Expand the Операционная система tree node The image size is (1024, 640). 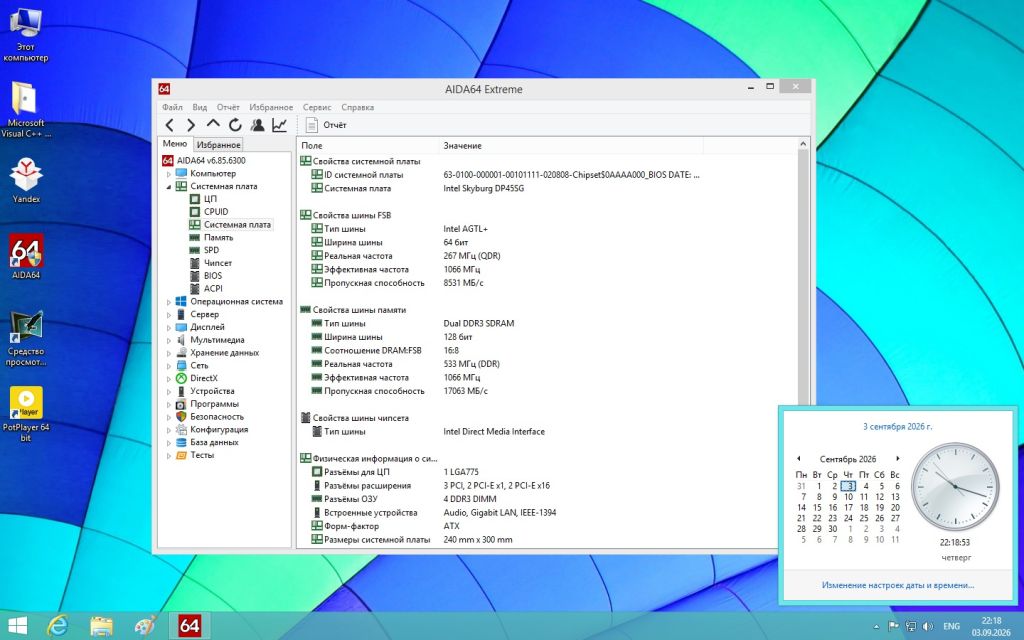tap(168, 302)
